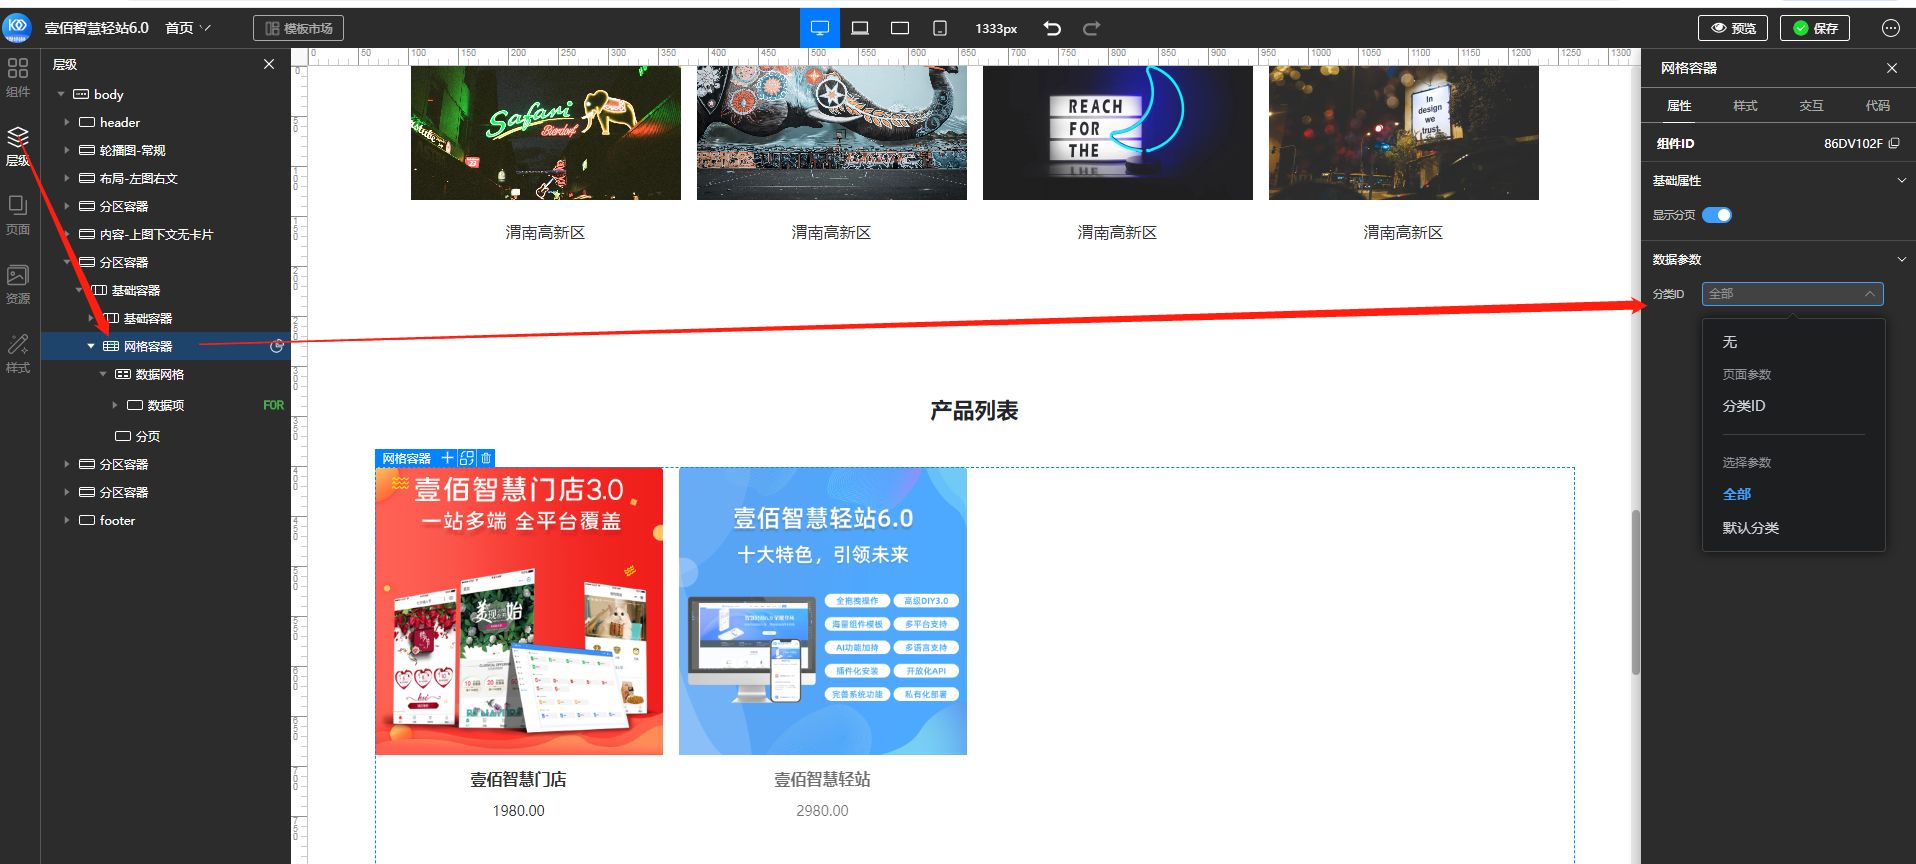Expand the 布局-左图右文 tree node

(67, 178)
